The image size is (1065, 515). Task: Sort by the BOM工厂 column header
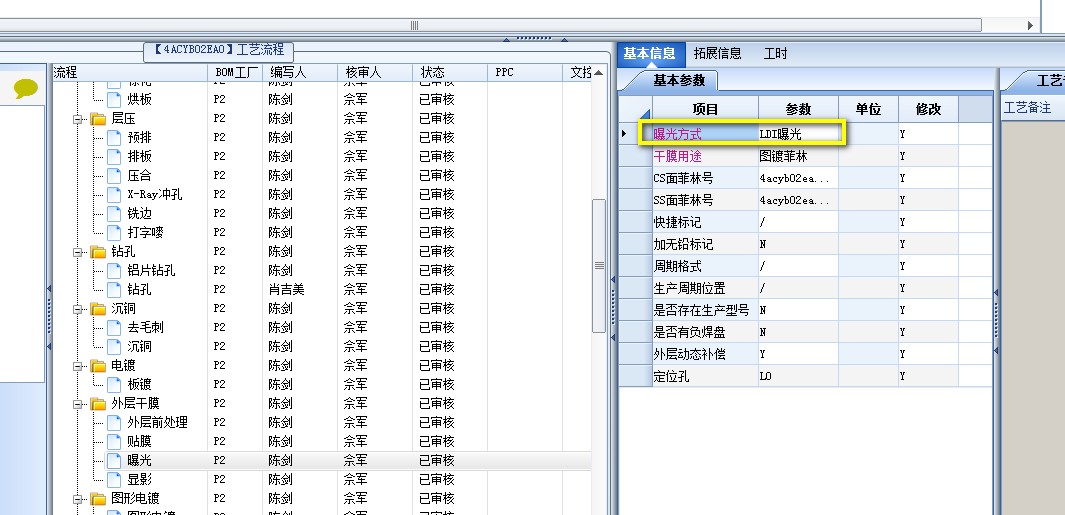point(235,72)
